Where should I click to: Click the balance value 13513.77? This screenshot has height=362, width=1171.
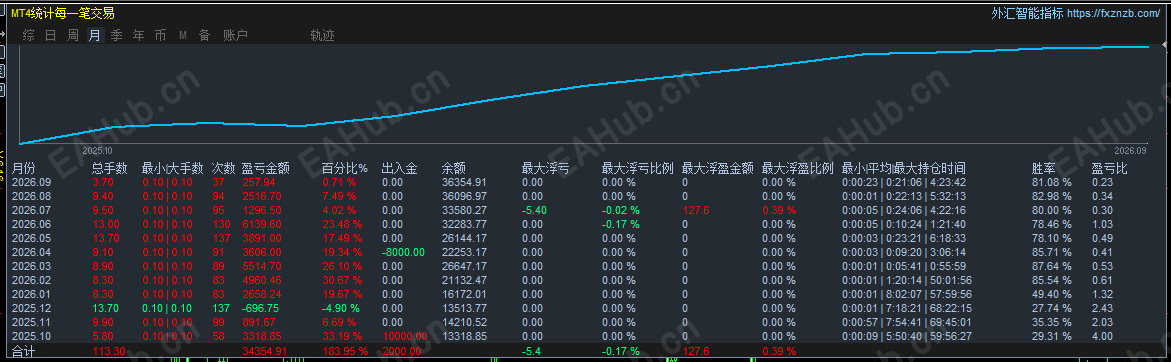pyautogui.click(x=464, y=308)
